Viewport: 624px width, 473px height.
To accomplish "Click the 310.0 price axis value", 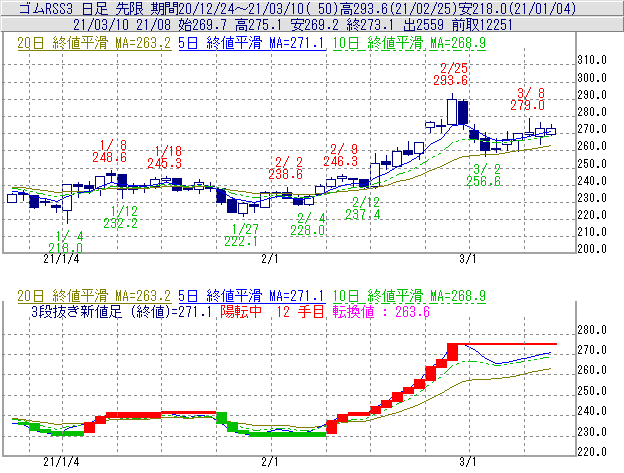I will coord(592,60).
